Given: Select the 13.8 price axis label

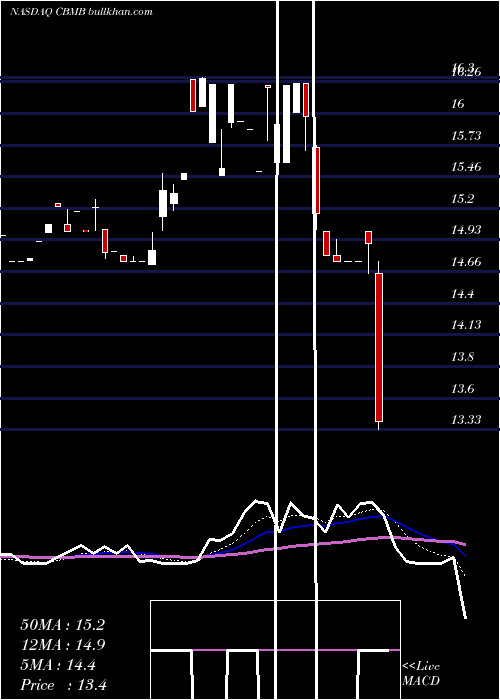Looking at the screenshot, I should pyautogui.click(x=462, y=357).
